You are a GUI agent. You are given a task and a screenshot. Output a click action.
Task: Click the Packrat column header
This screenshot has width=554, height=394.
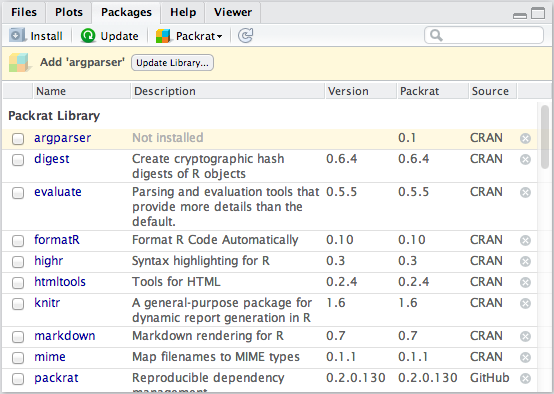[x=433, y=91]
